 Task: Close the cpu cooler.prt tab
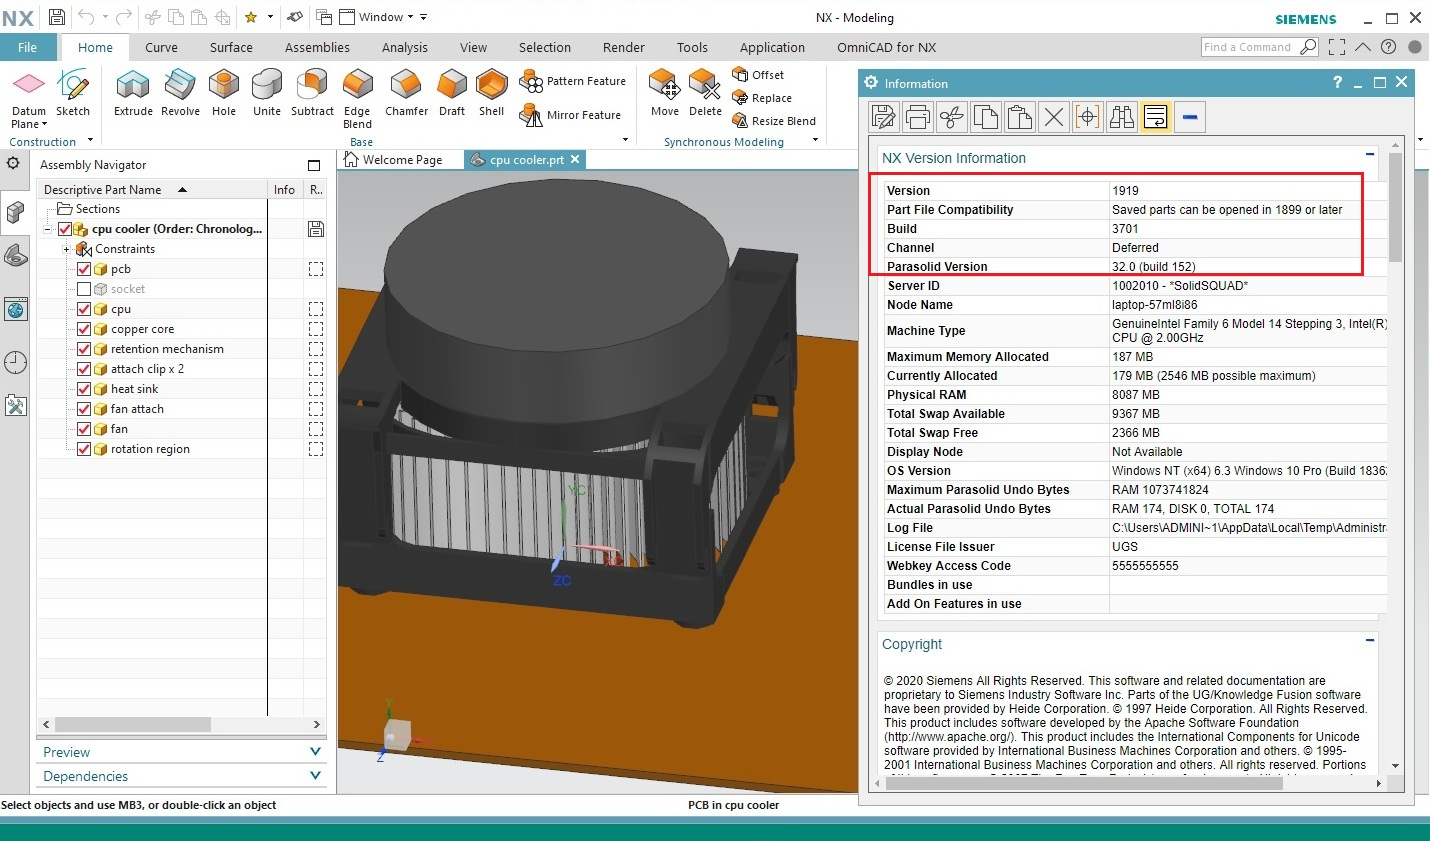pos(575,159)
